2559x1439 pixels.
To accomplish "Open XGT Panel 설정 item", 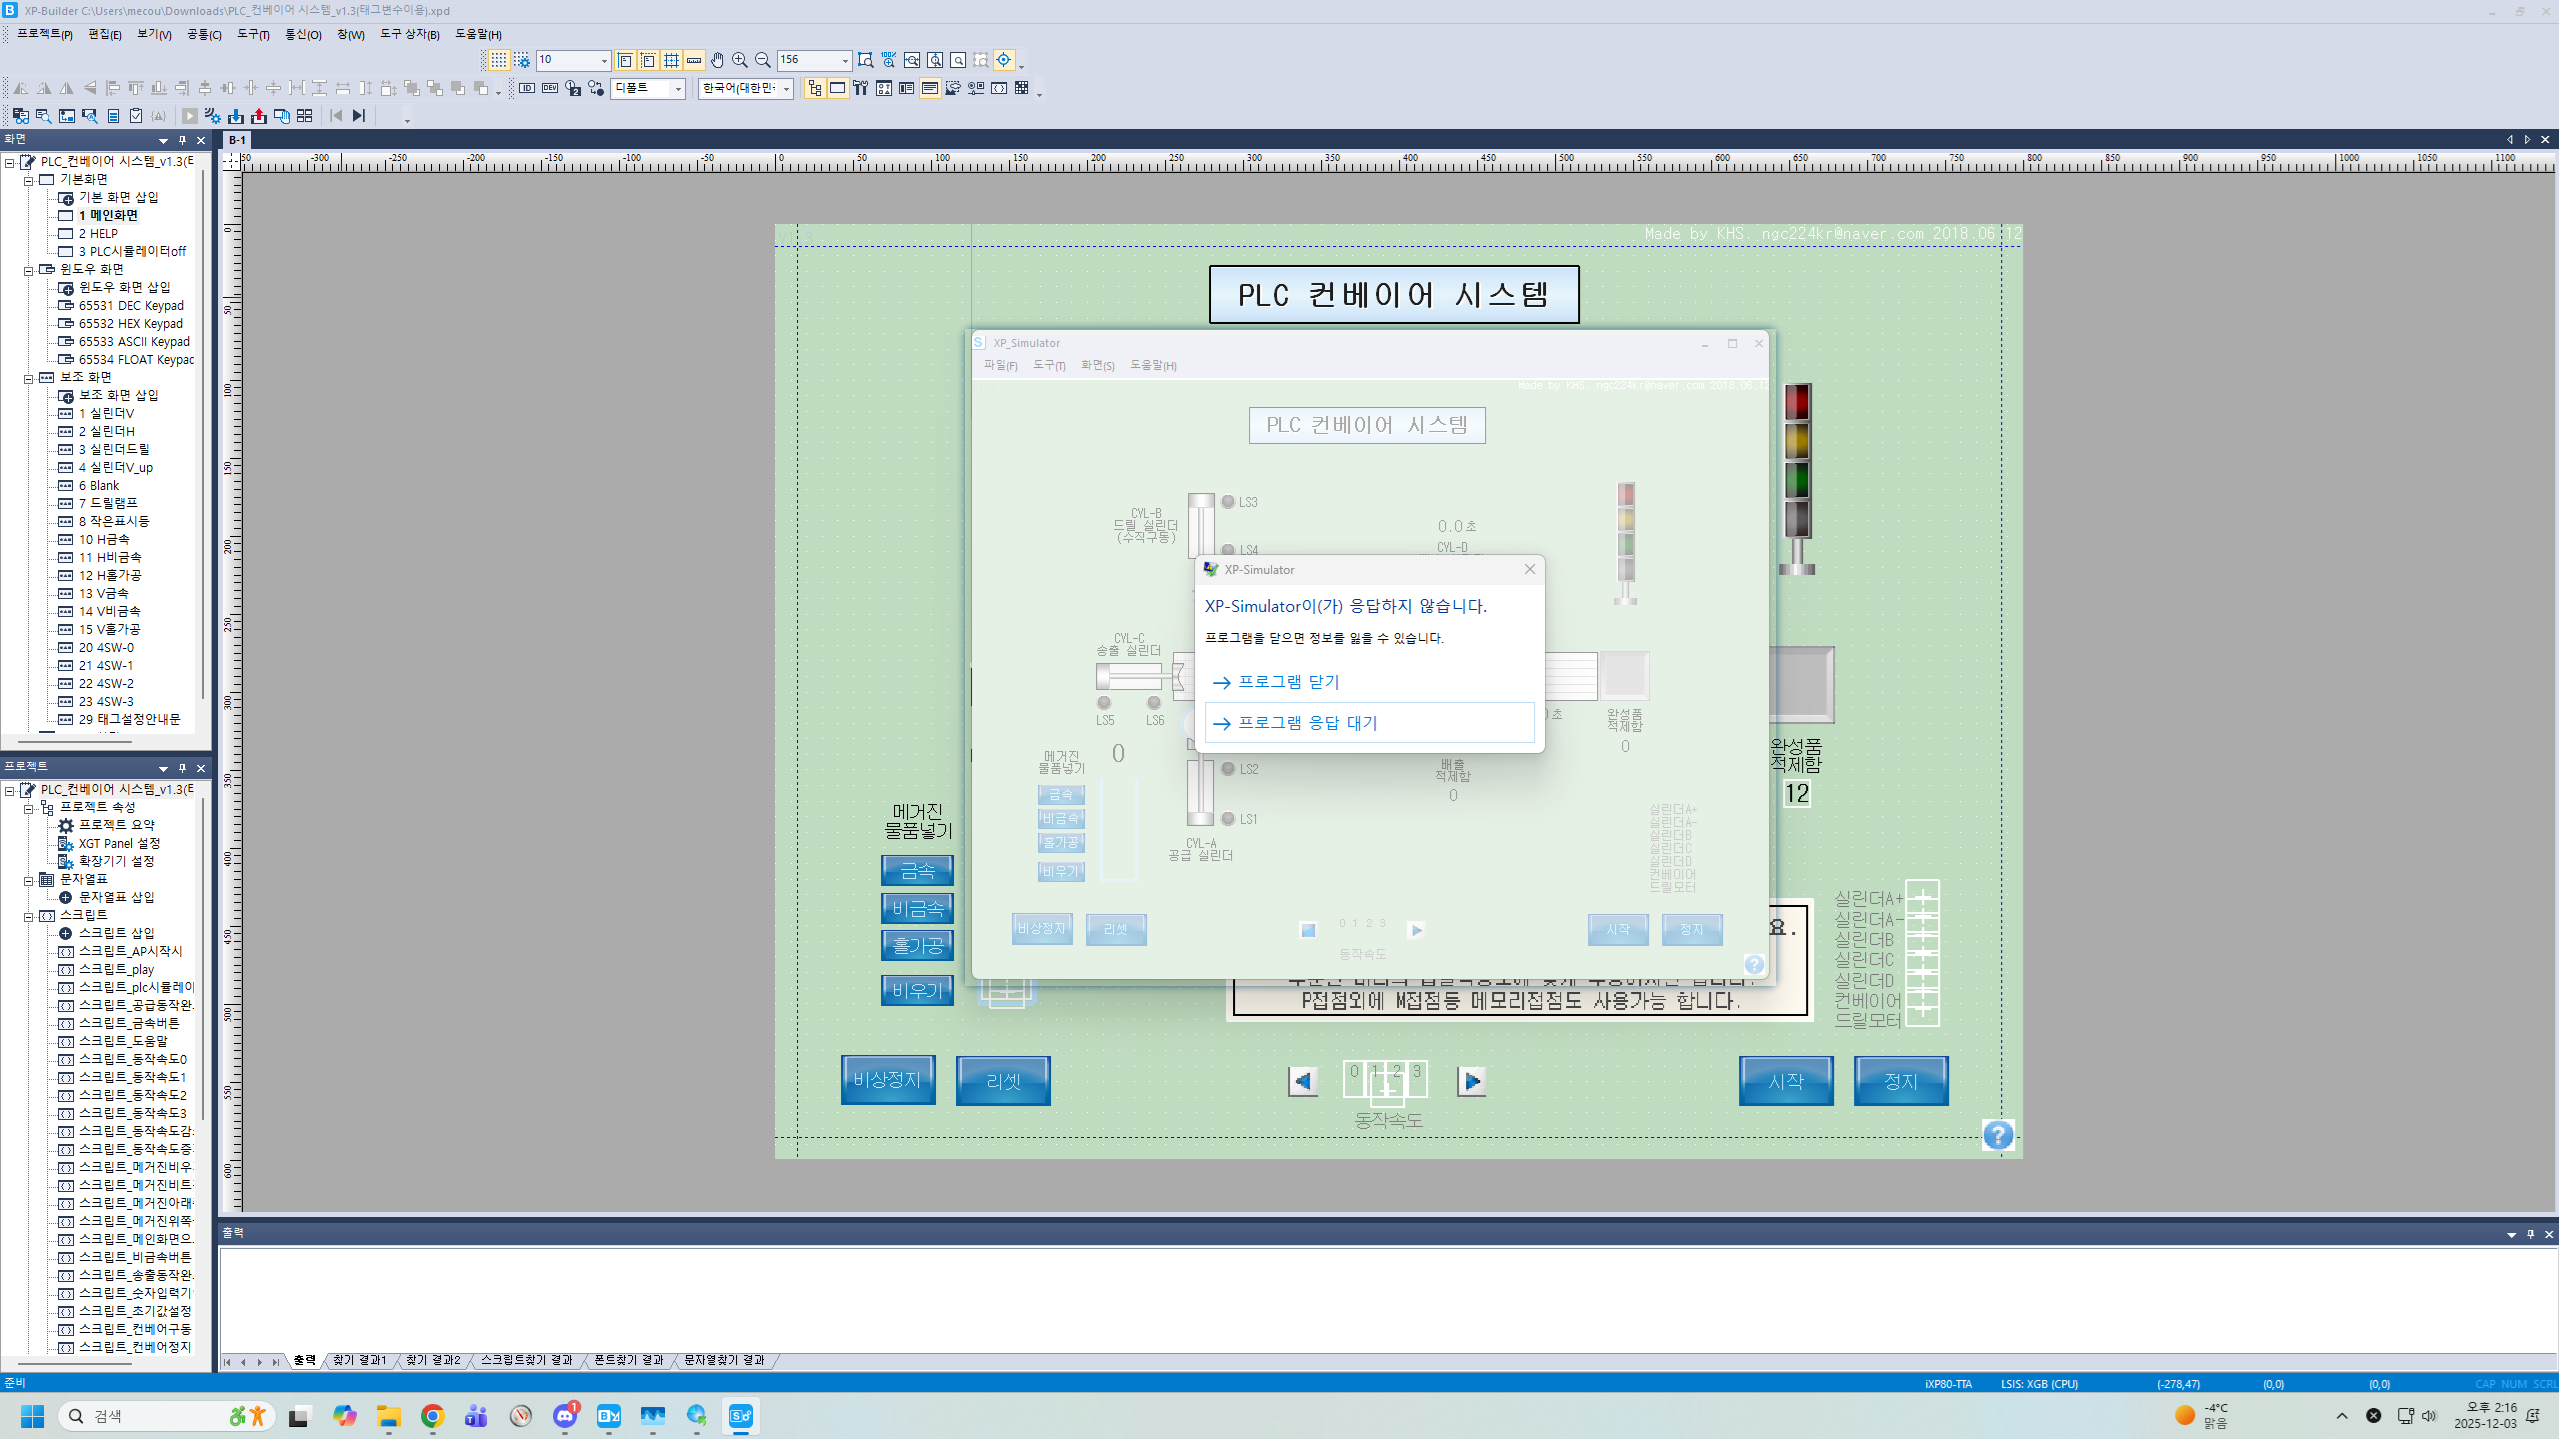I will coord(119,843).
